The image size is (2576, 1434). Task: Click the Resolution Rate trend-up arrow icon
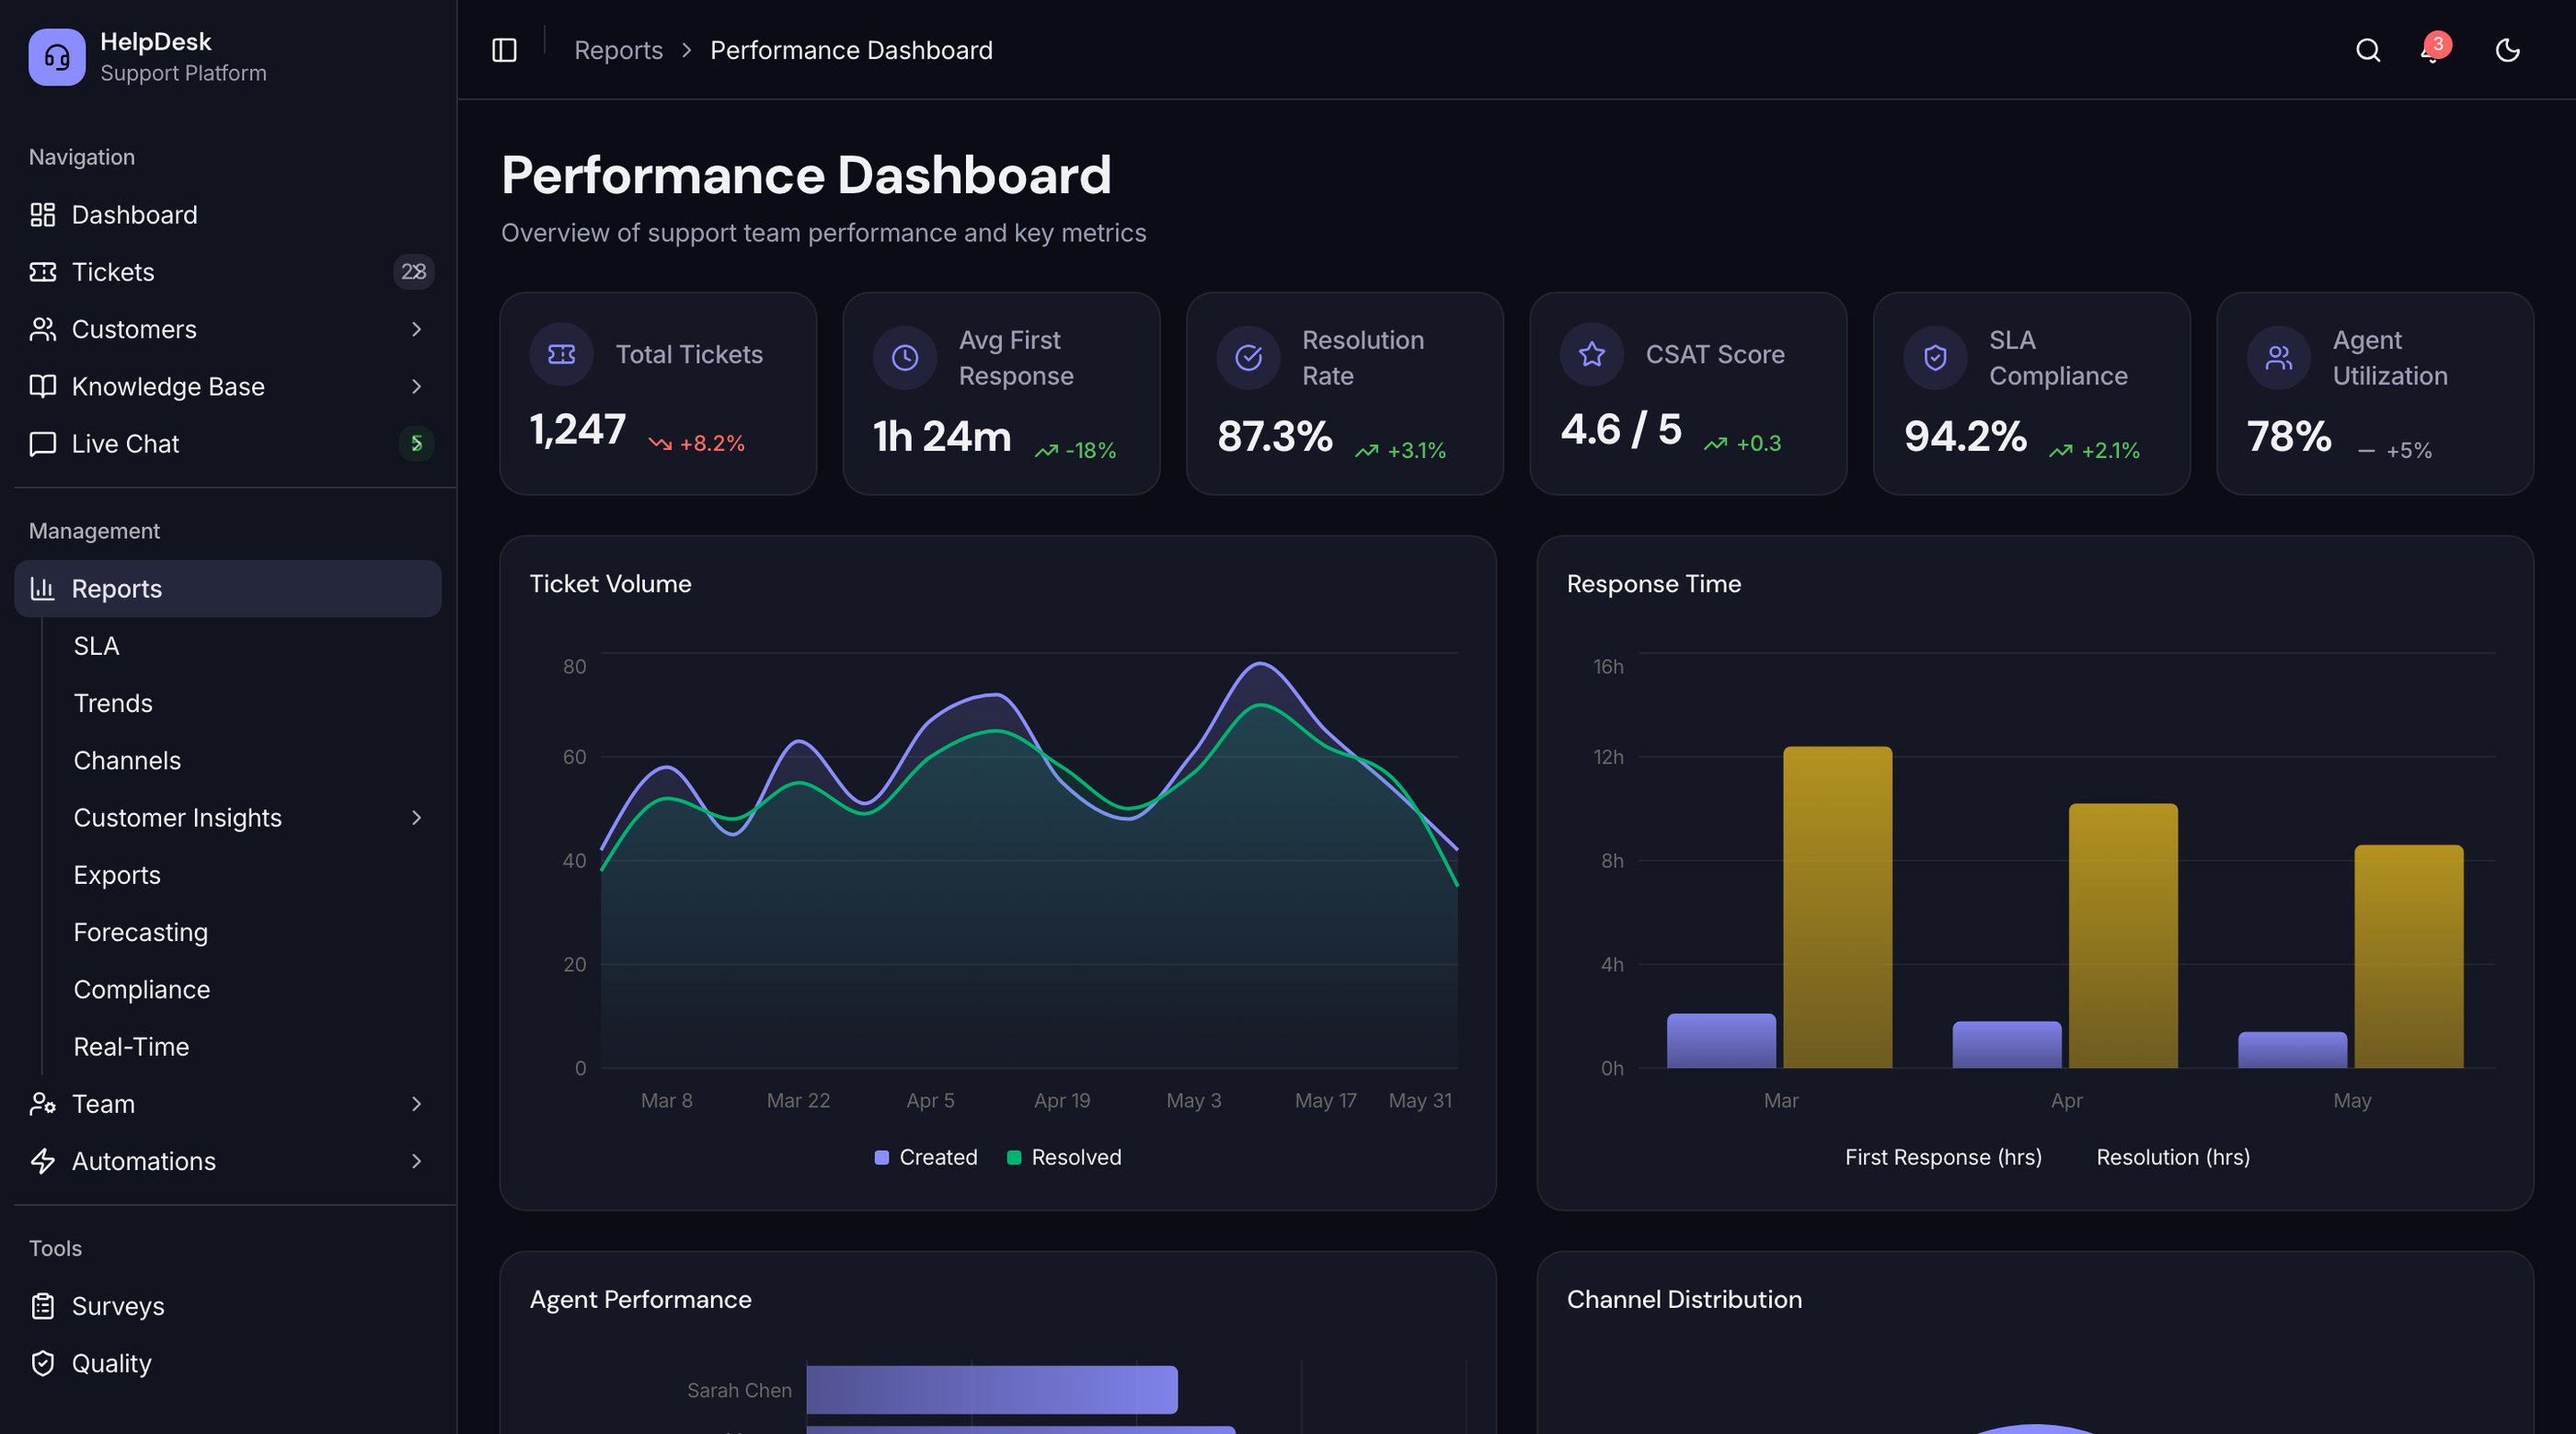[x=1366, y=451]
